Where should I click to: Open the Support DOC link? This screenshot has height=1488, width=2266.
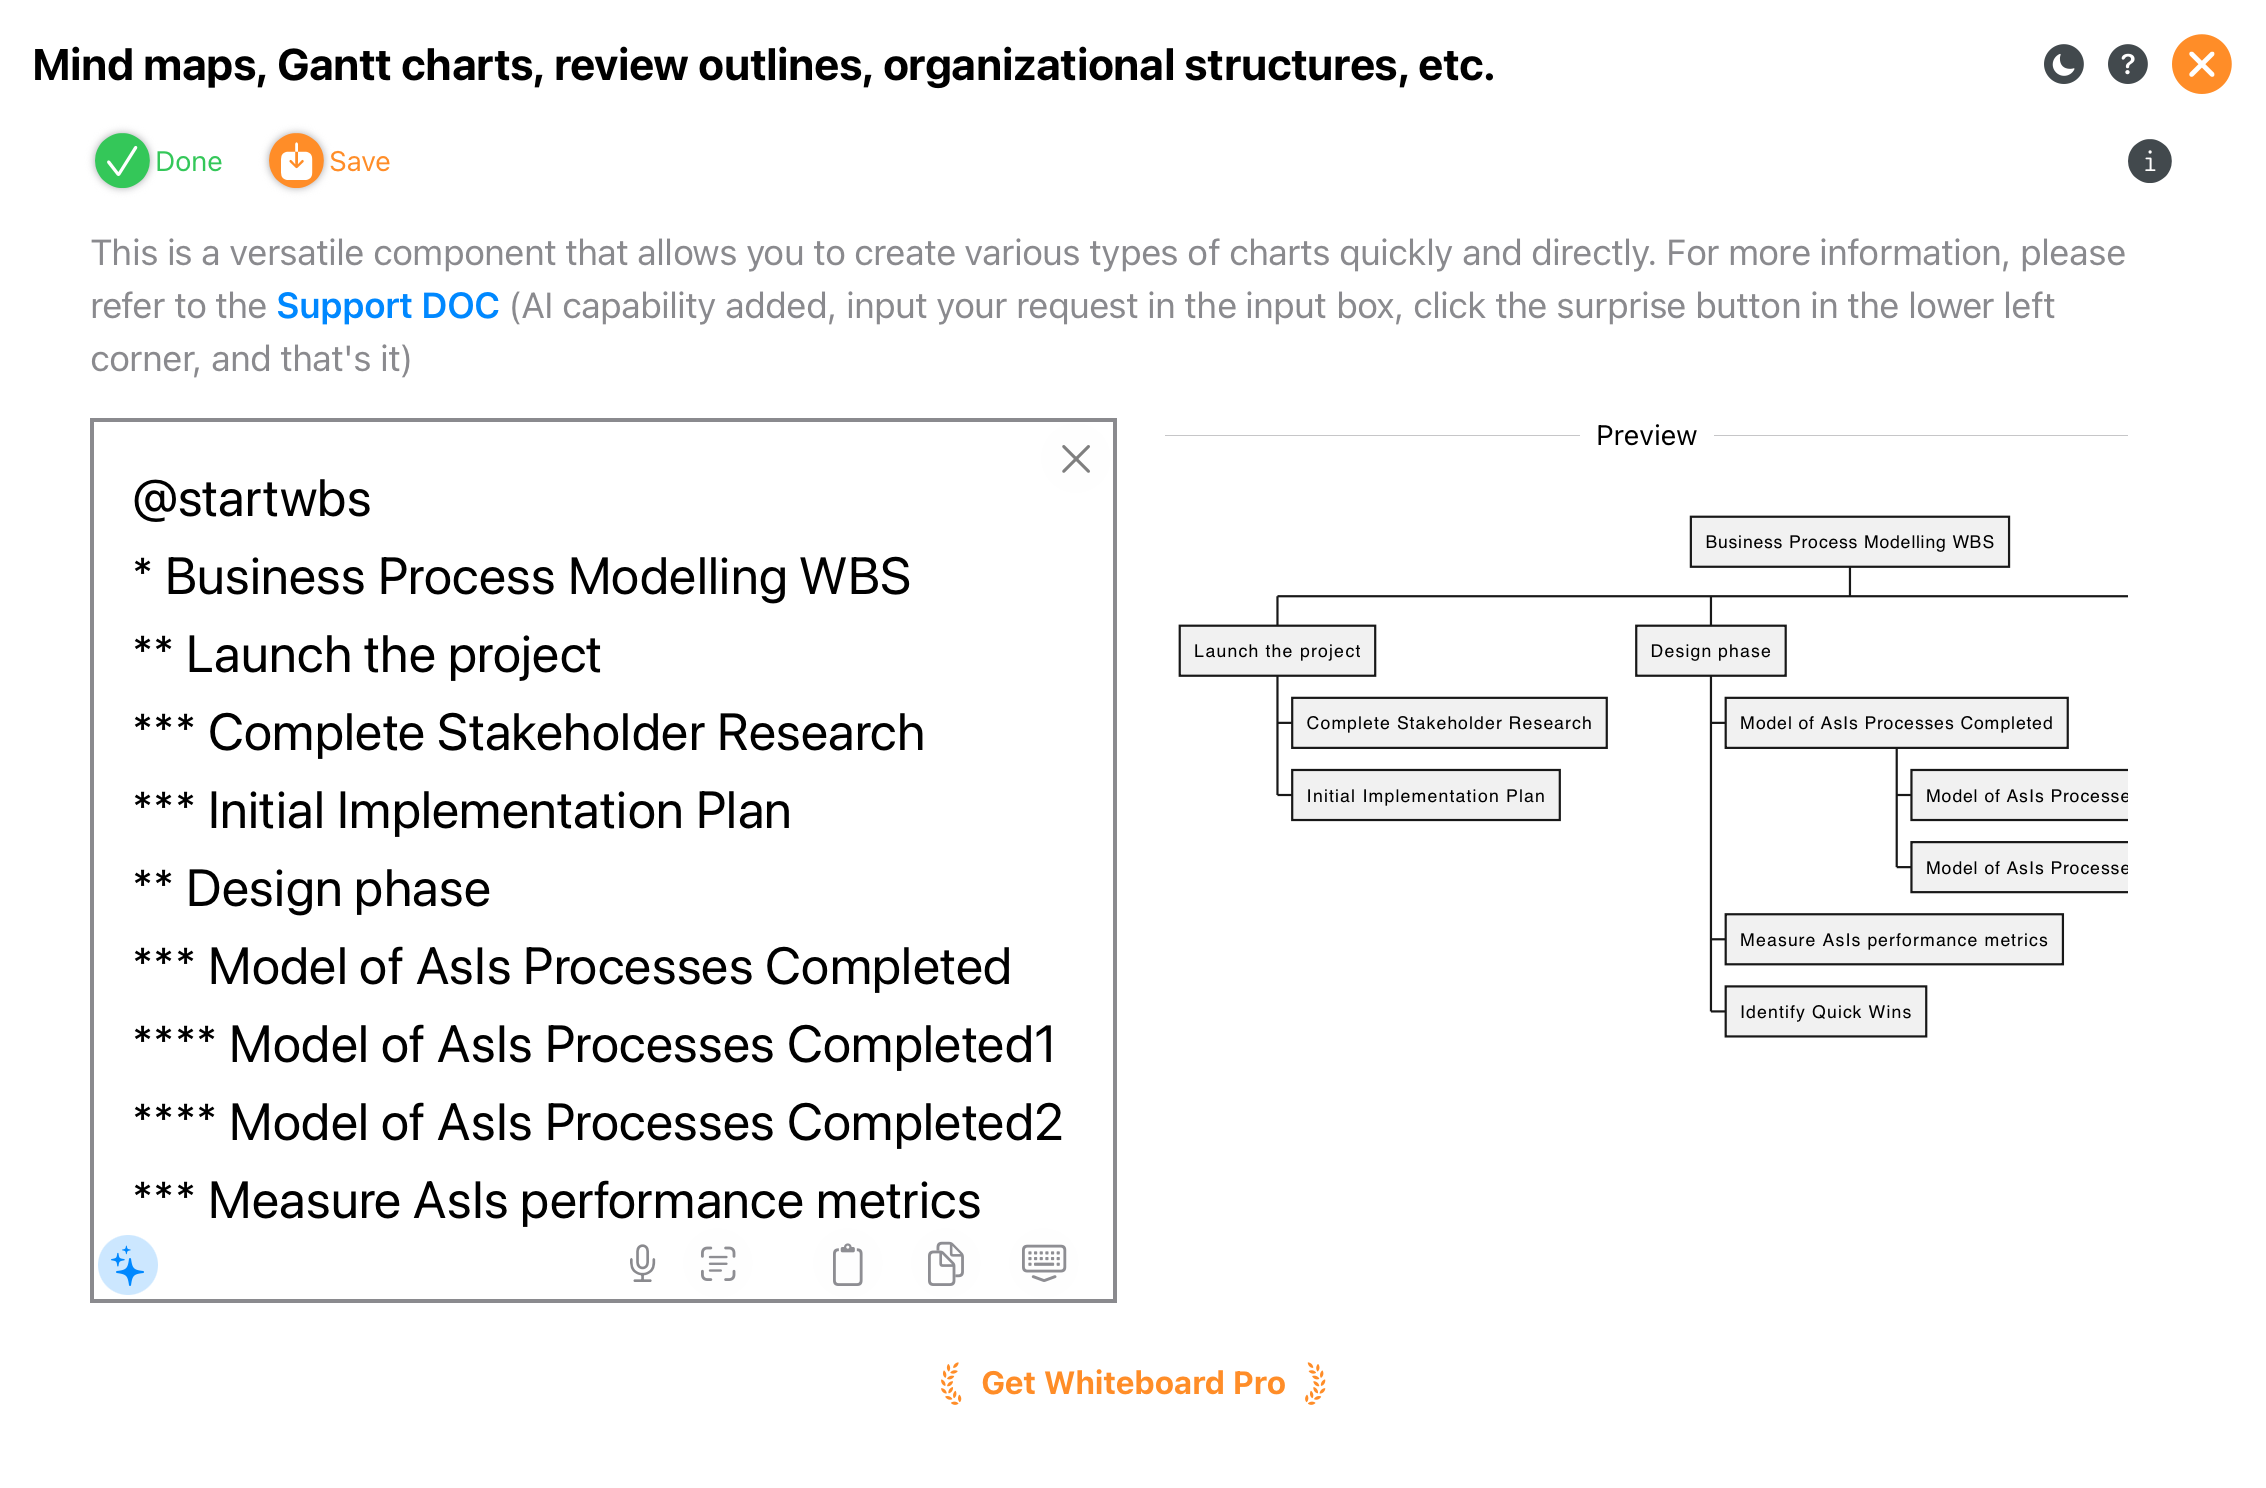(388, 305)
